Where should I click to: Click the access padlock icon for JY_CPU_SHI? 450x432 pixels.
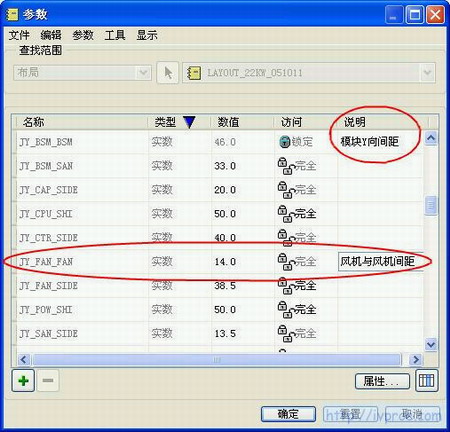click(x=285, y=214)
